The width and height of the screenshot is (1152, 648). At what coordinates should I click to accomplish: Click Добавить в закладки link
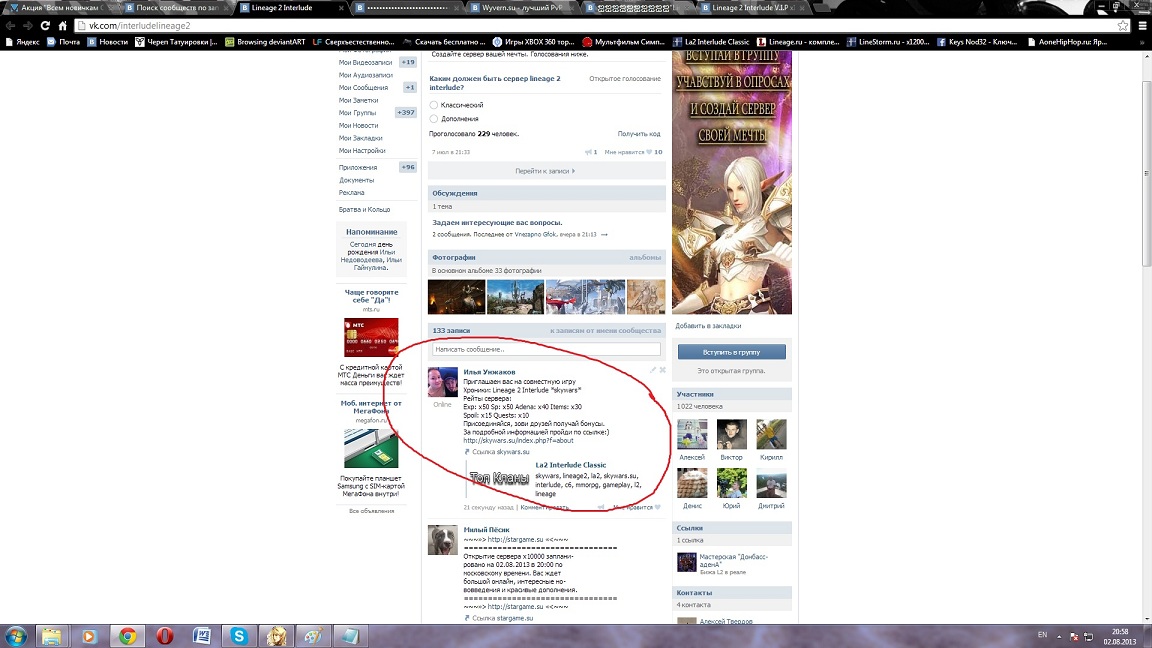tap(708, 325)
